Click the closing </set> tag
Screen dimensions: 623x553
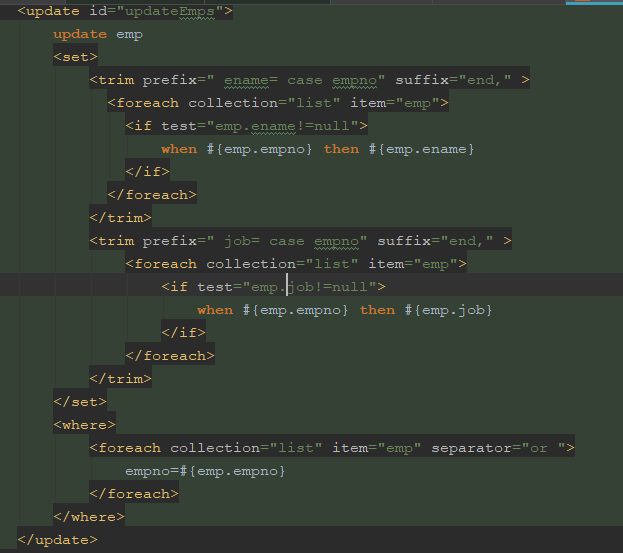point(80,402)
